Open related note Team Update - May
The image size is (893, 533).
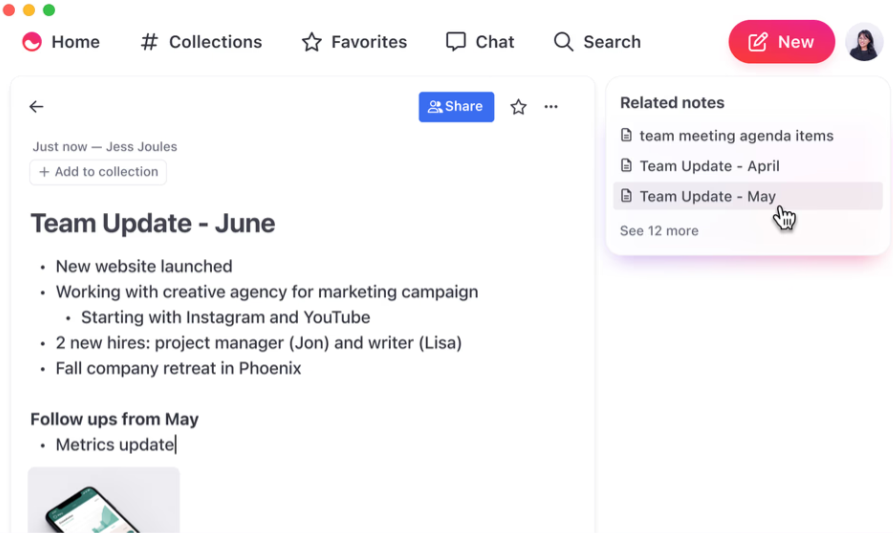pyautogui.click(x=748, y=196)
